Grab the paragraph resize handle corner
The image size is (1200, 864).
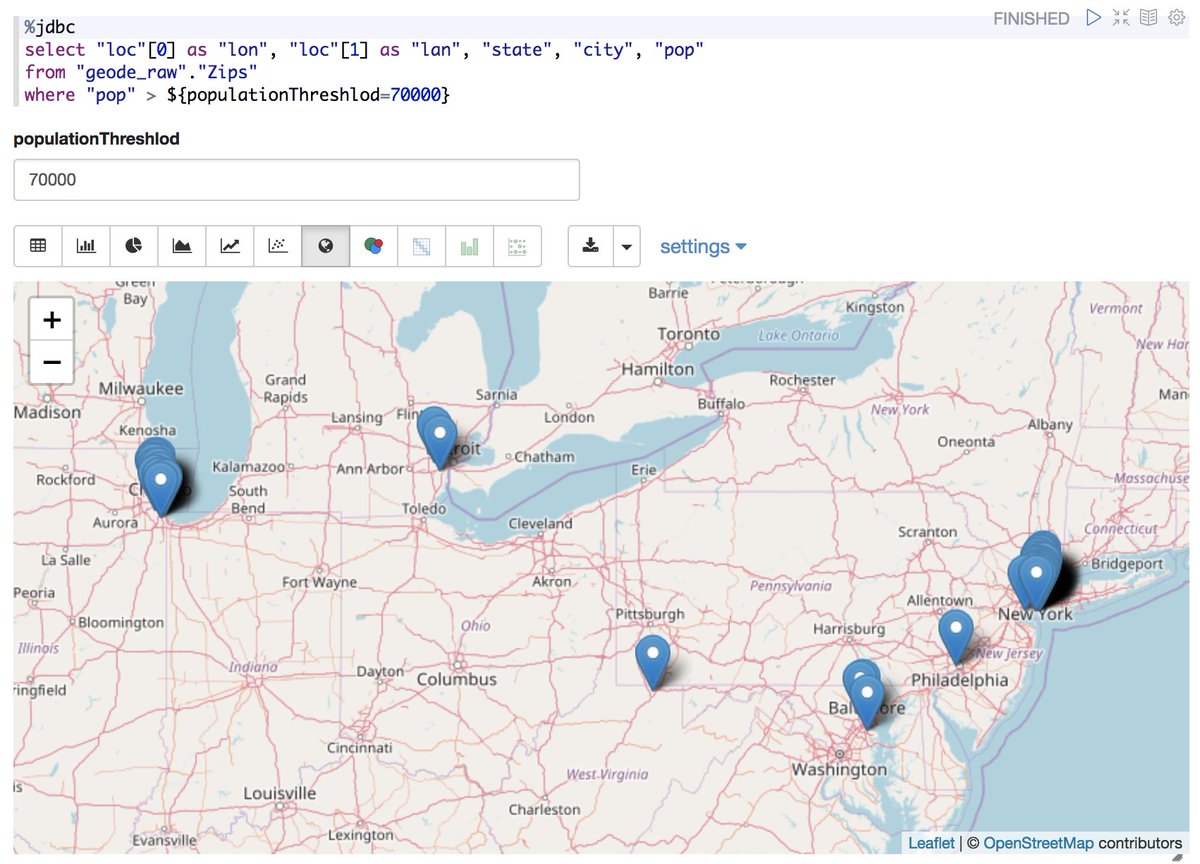1177,857
